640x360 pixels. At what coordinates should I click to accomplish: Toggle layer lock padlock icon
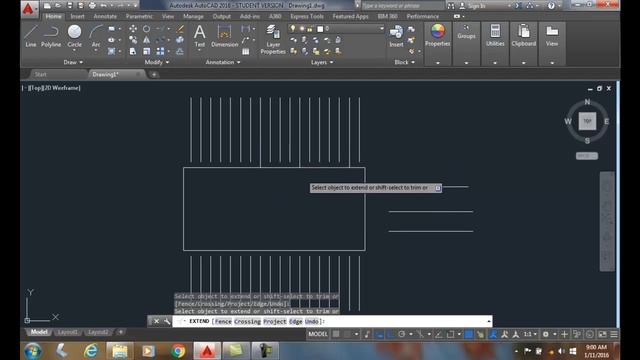tap(310, 29)
